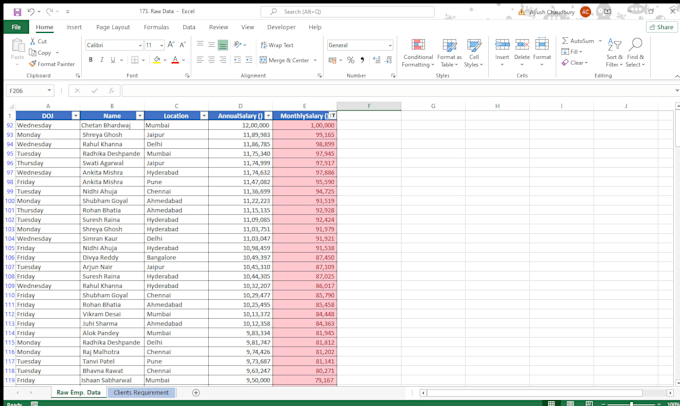
Task: Click the Copy icon
Action: coord(33,52)
